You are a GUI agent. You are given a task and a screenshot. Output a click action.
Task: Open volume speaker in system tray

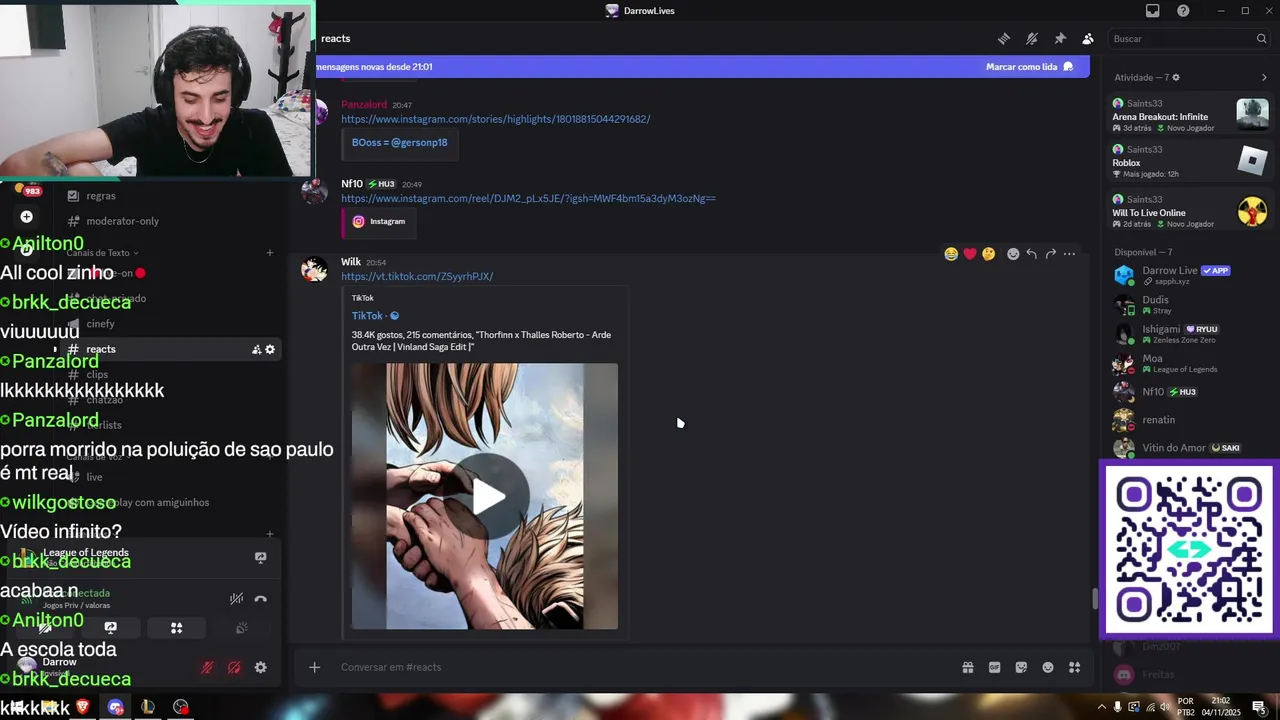[x=1165, y=707]
